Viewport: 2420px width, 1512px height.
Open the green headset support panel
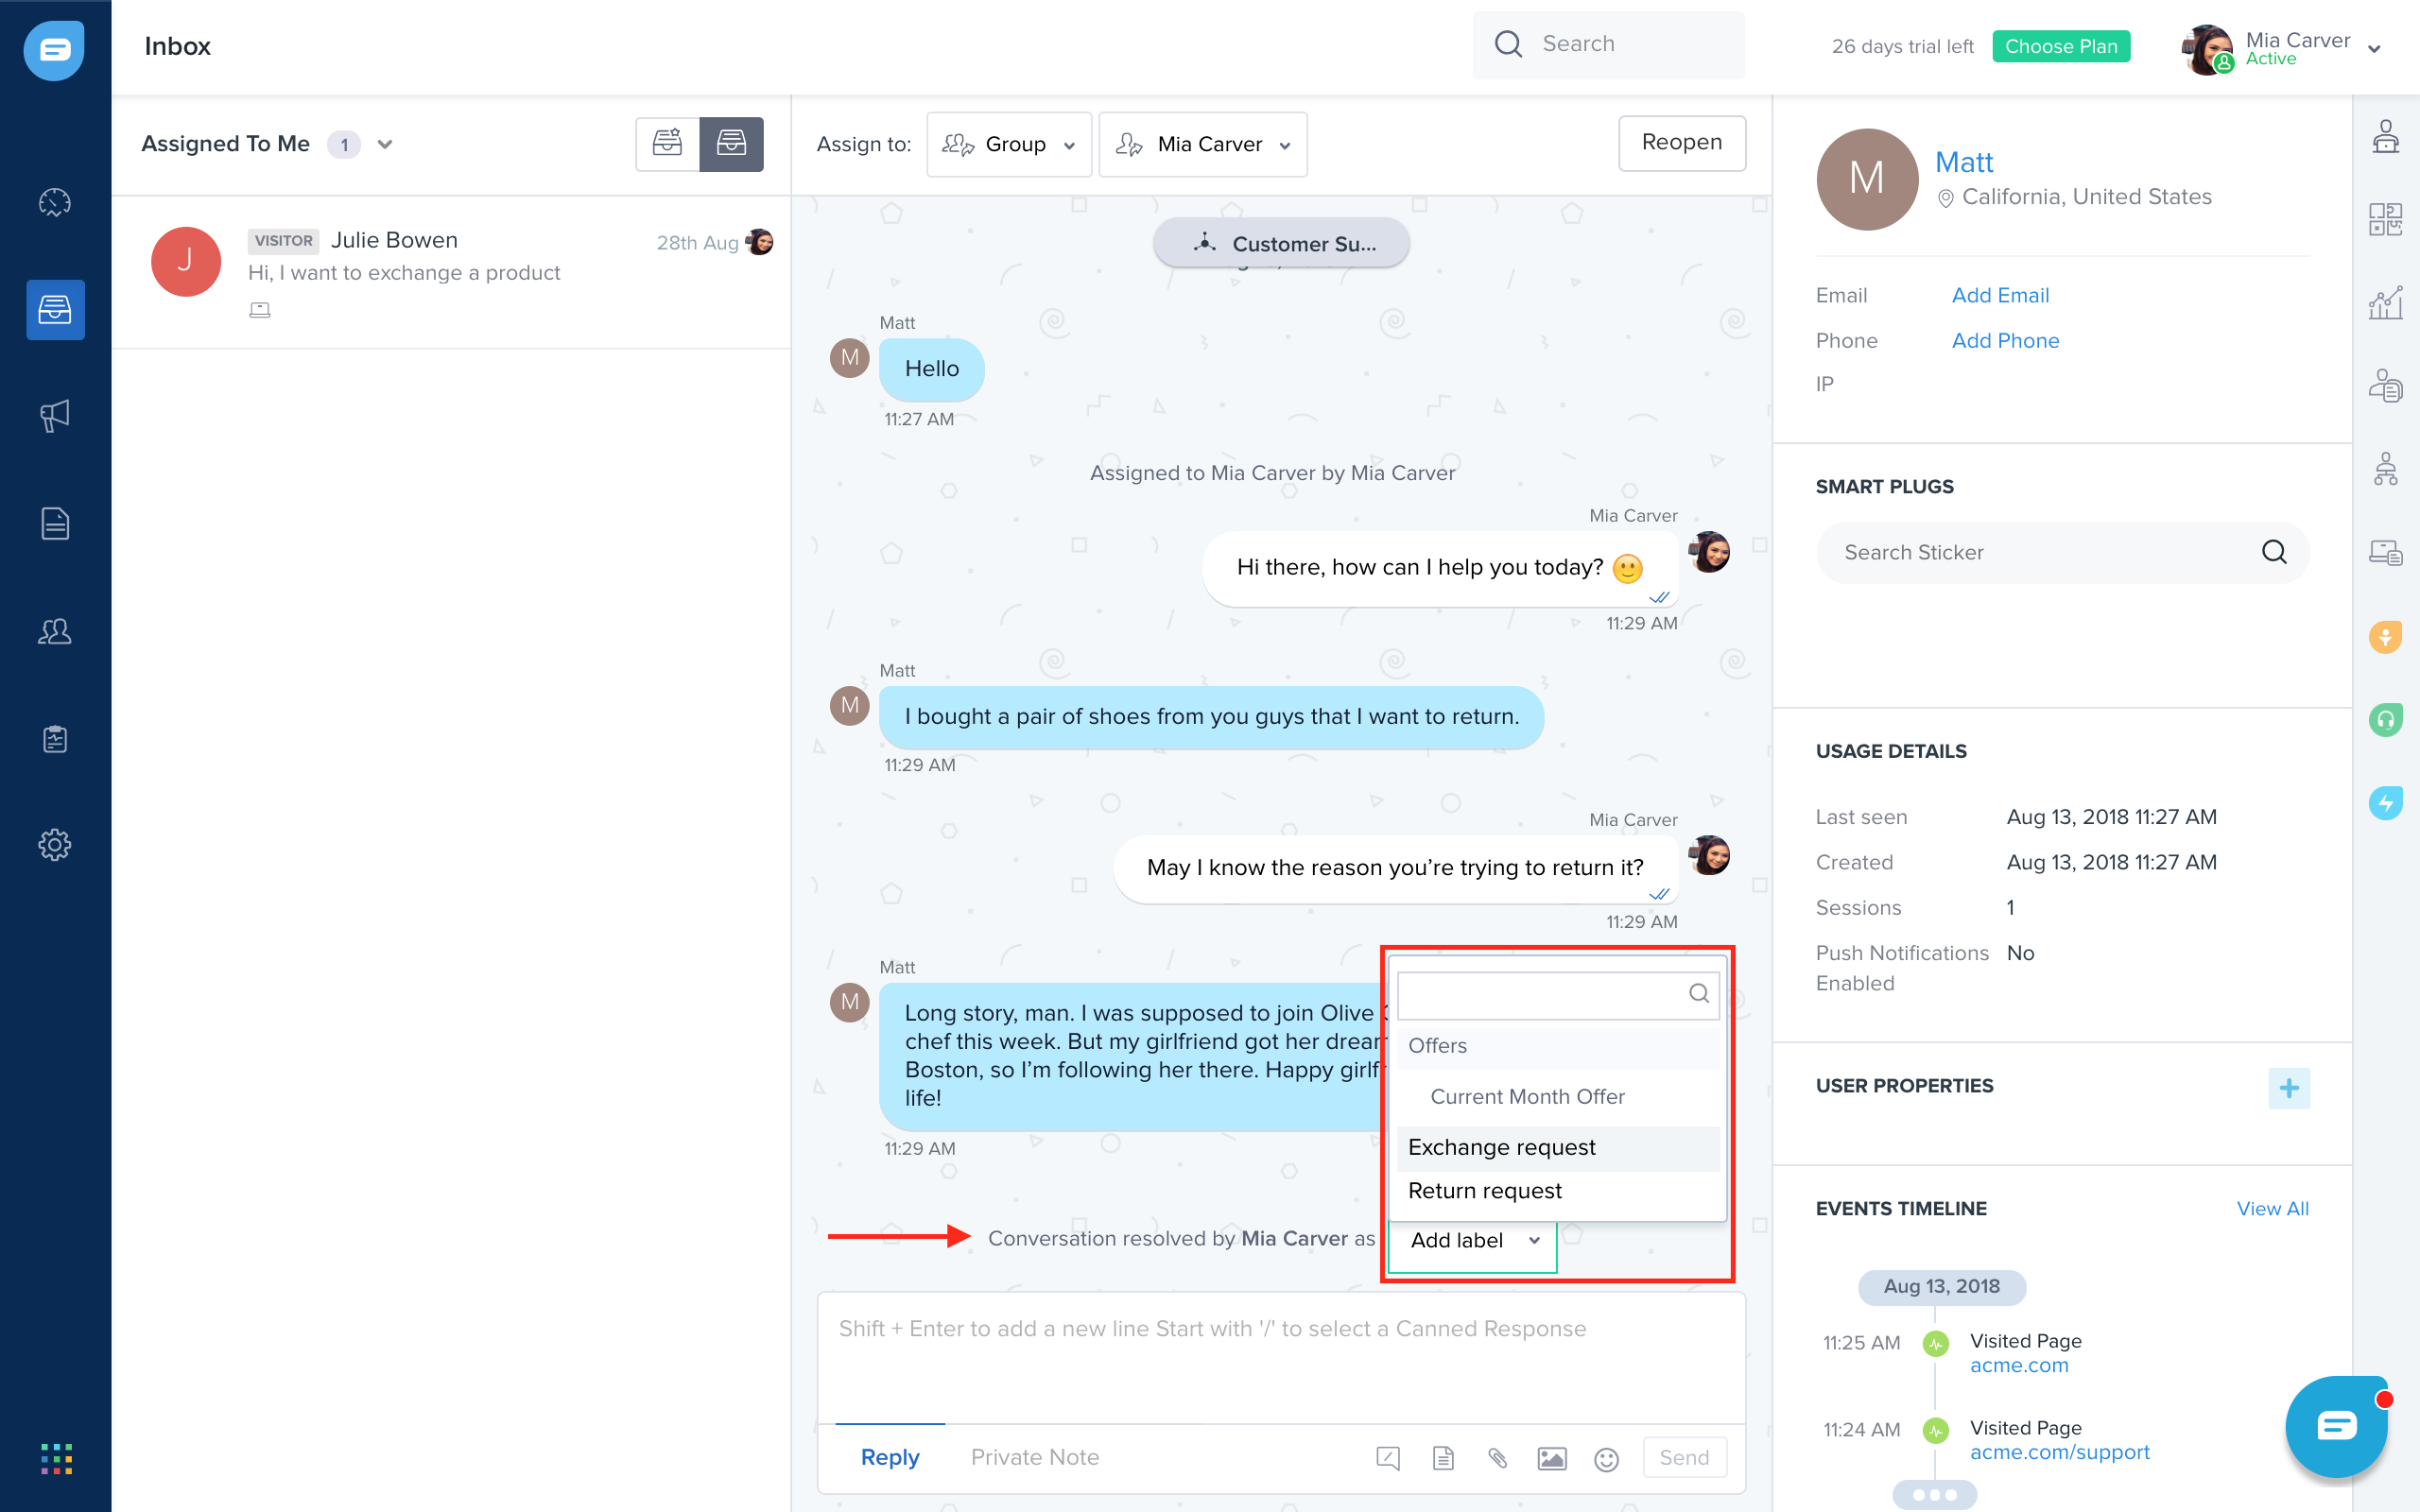click(2387, 720)
